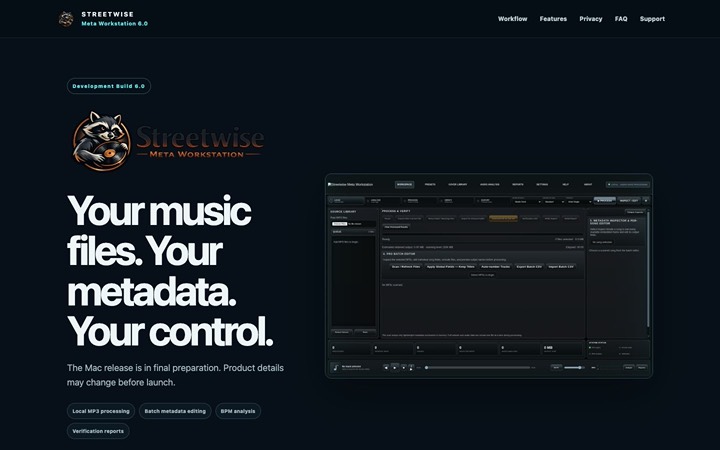Click the play button in preview player
This screenshot has width=720, height=450.
click(x=395, y=367)
